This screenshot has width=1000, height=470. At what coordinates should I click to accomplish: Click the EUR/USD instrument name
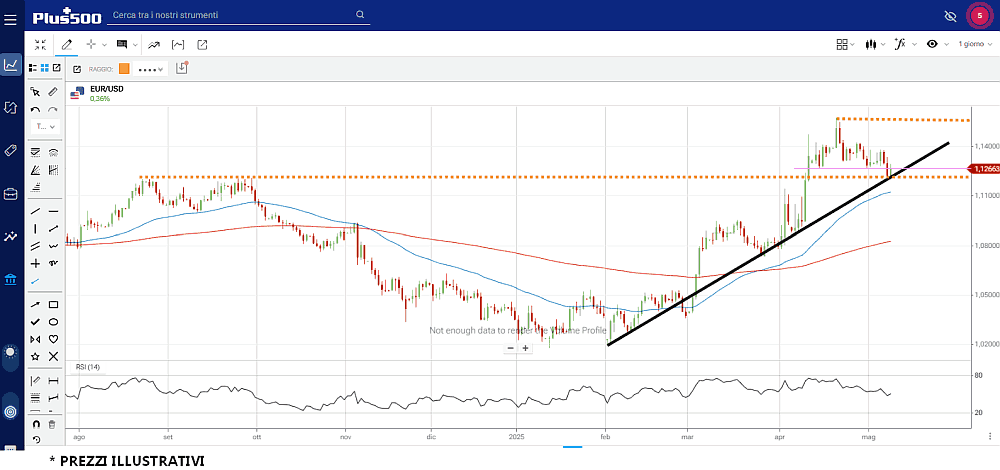coord(106,89)
